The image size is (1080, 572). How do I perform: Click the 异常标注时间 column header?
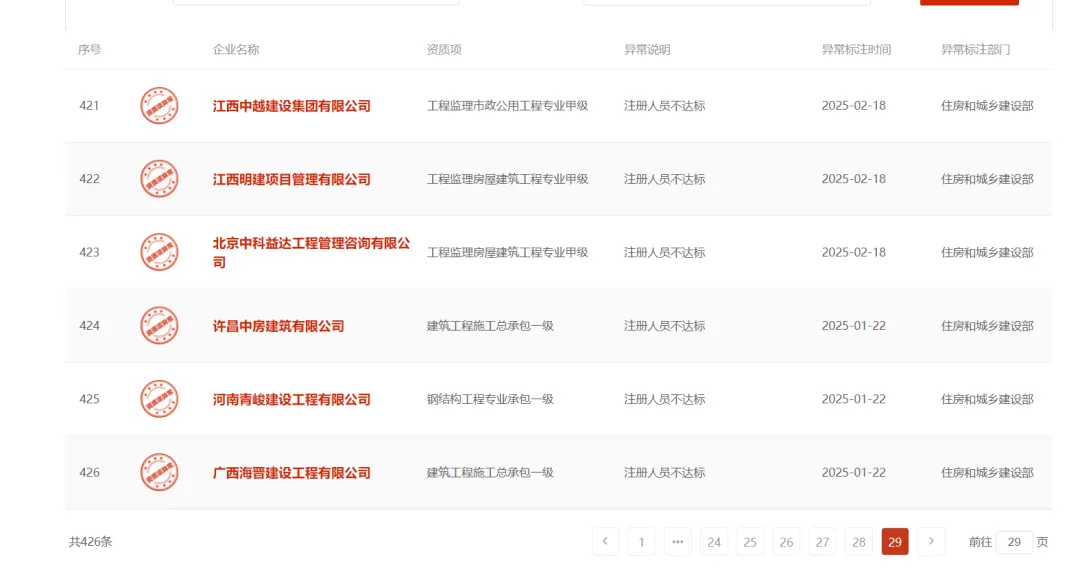(x=856, y=50)
